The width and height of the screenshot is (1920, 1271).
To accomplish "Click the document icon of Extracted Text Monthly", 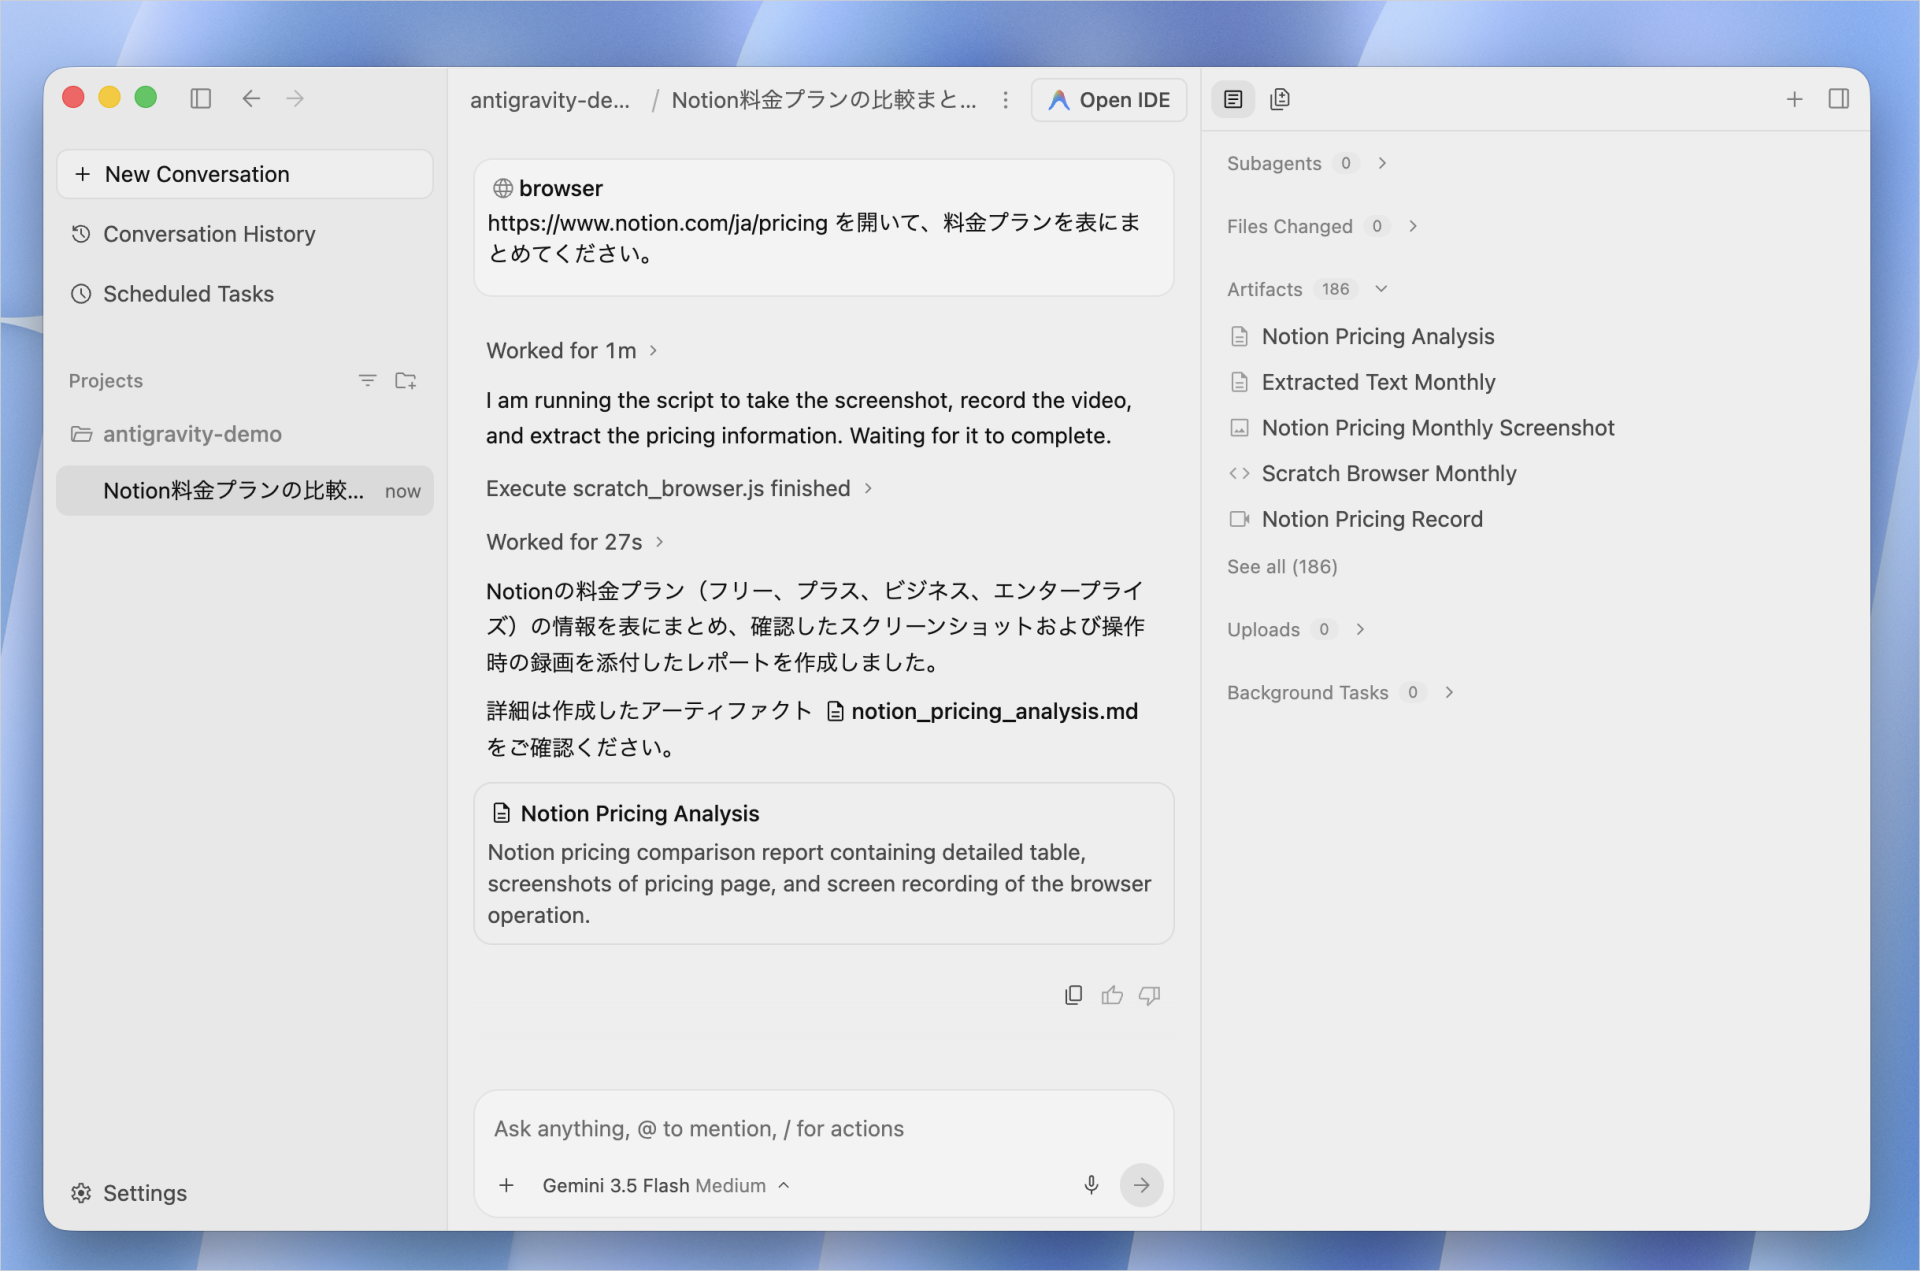I will point(1239,382).
